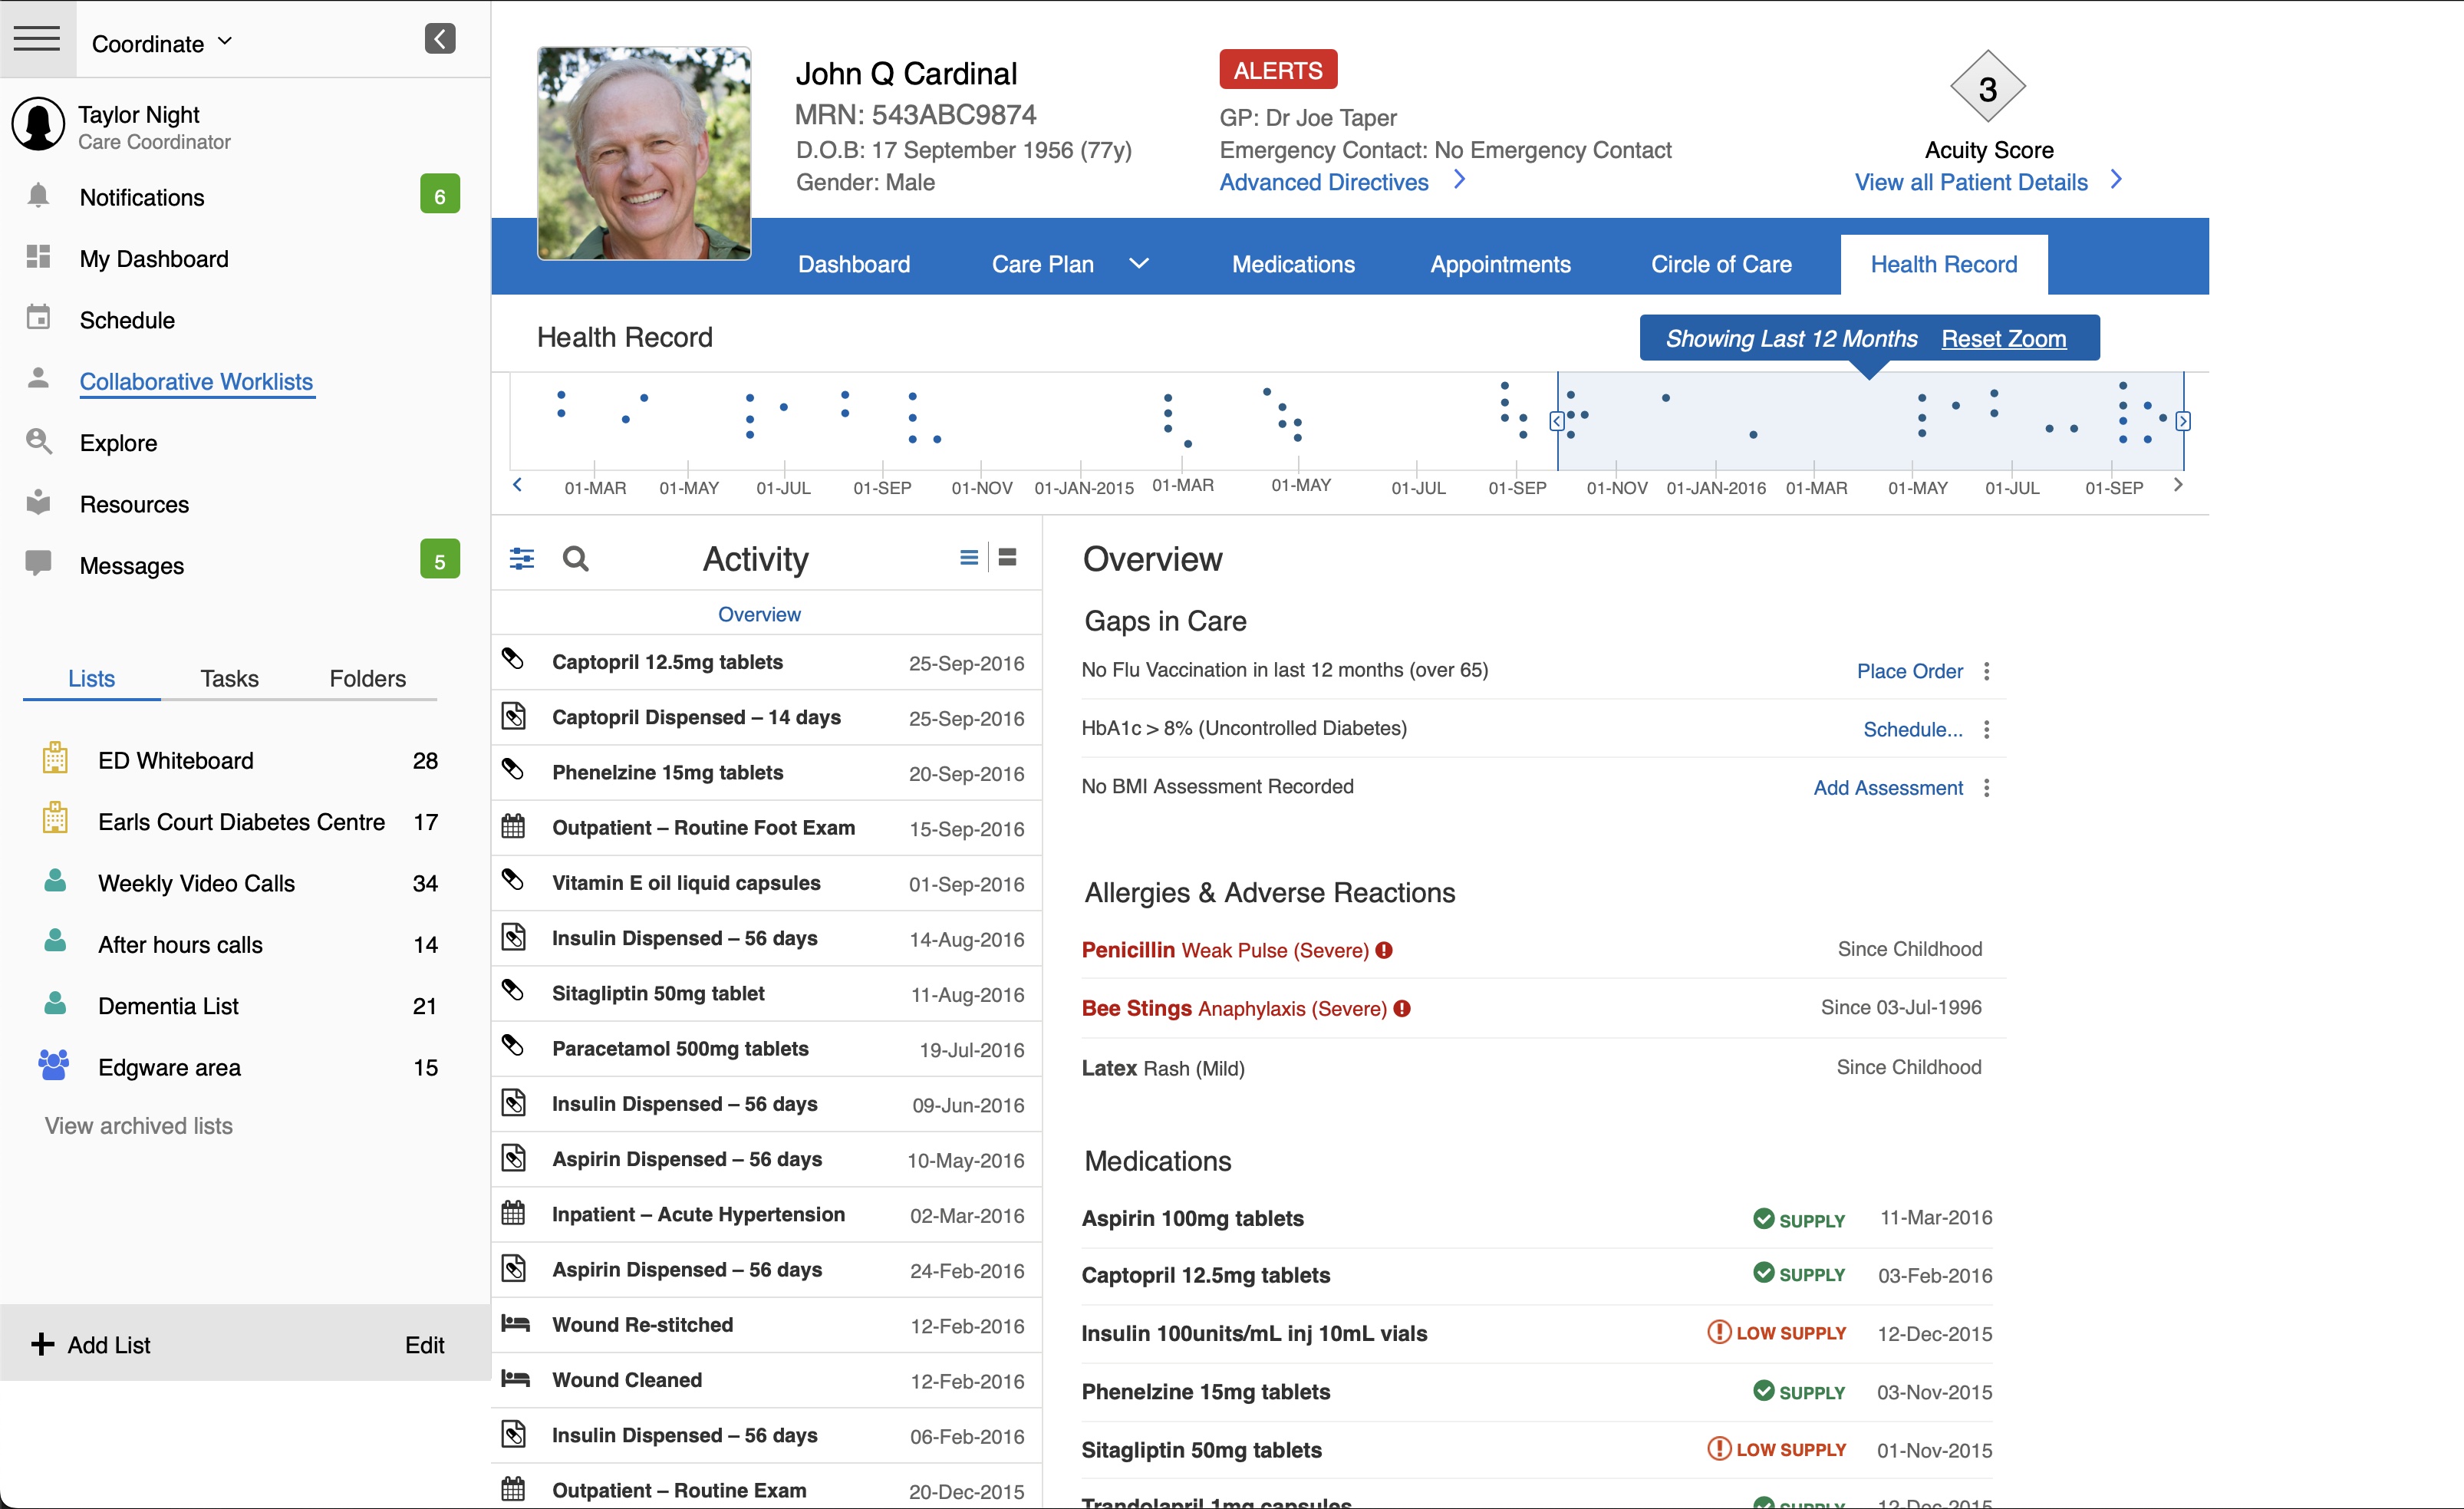Collapse the sidebar with the back arrow
Viewport: 2464px width, 1509px height.
pos(440,39)
